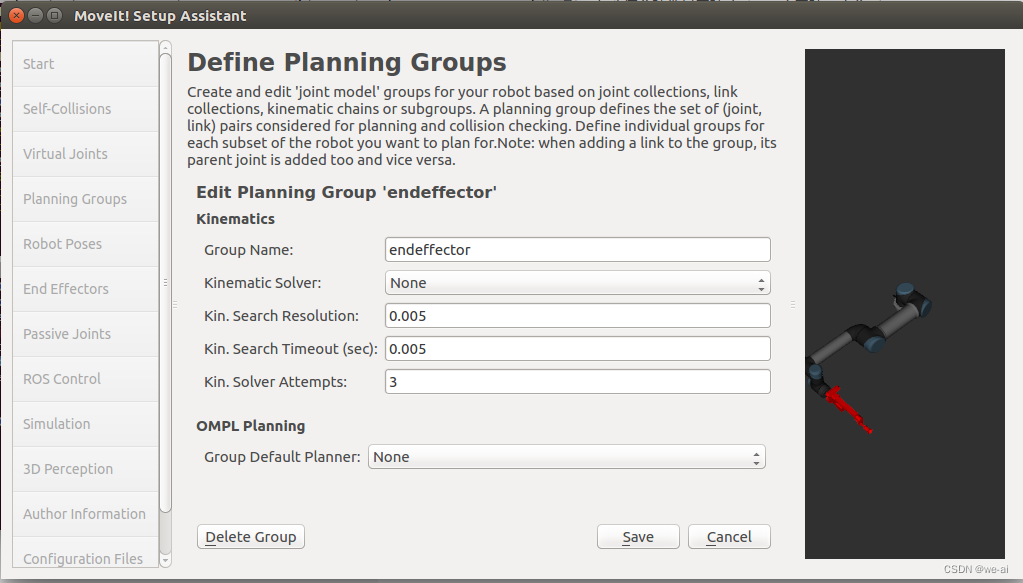This screenshot has width=1023, height=583.
Task: Open Passive Joints step
Action: click(85, 334)
